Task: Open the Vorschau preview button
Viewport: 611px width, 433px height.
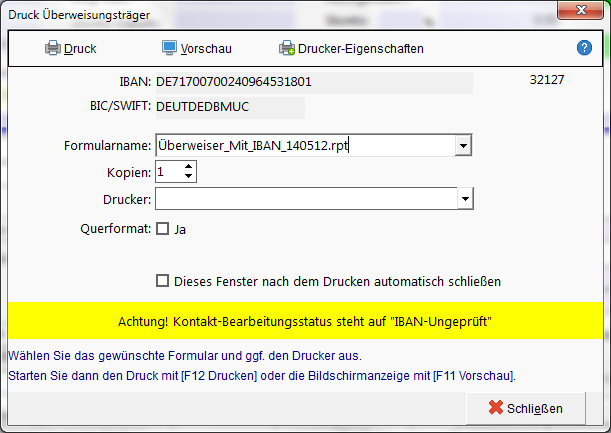Action: [x=197, y=49]
